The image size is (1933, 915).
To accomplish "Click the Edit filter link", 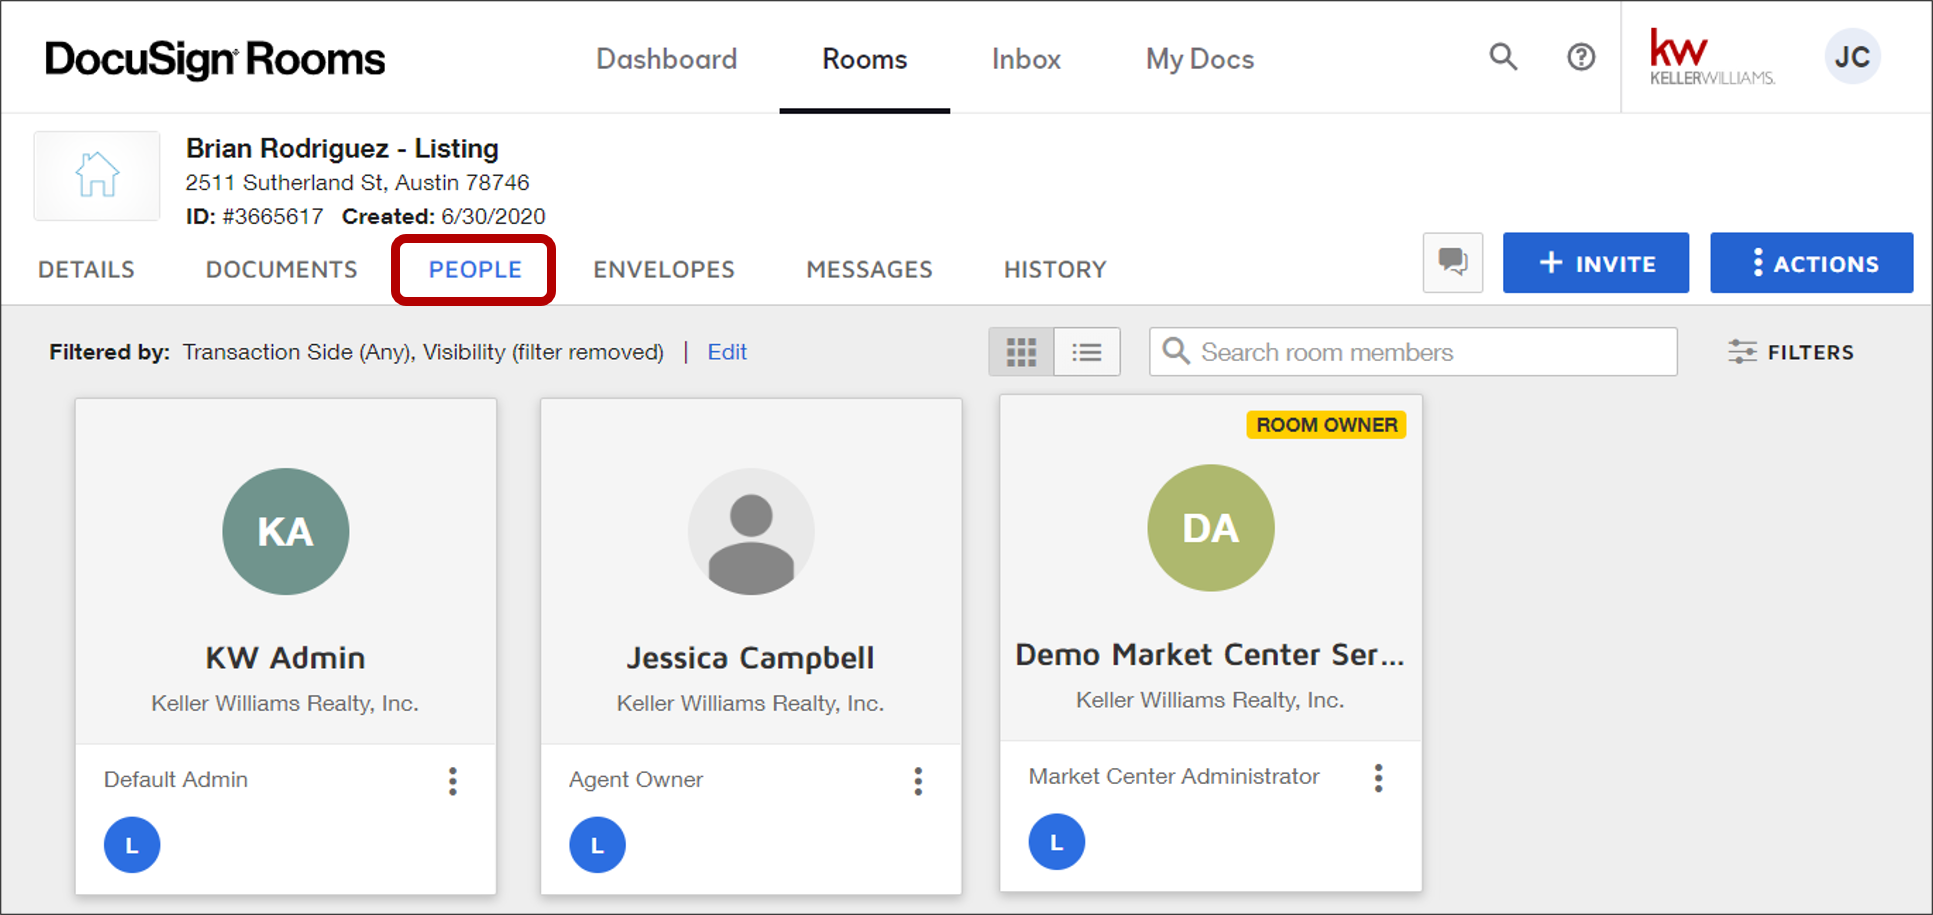I will 727,352.
